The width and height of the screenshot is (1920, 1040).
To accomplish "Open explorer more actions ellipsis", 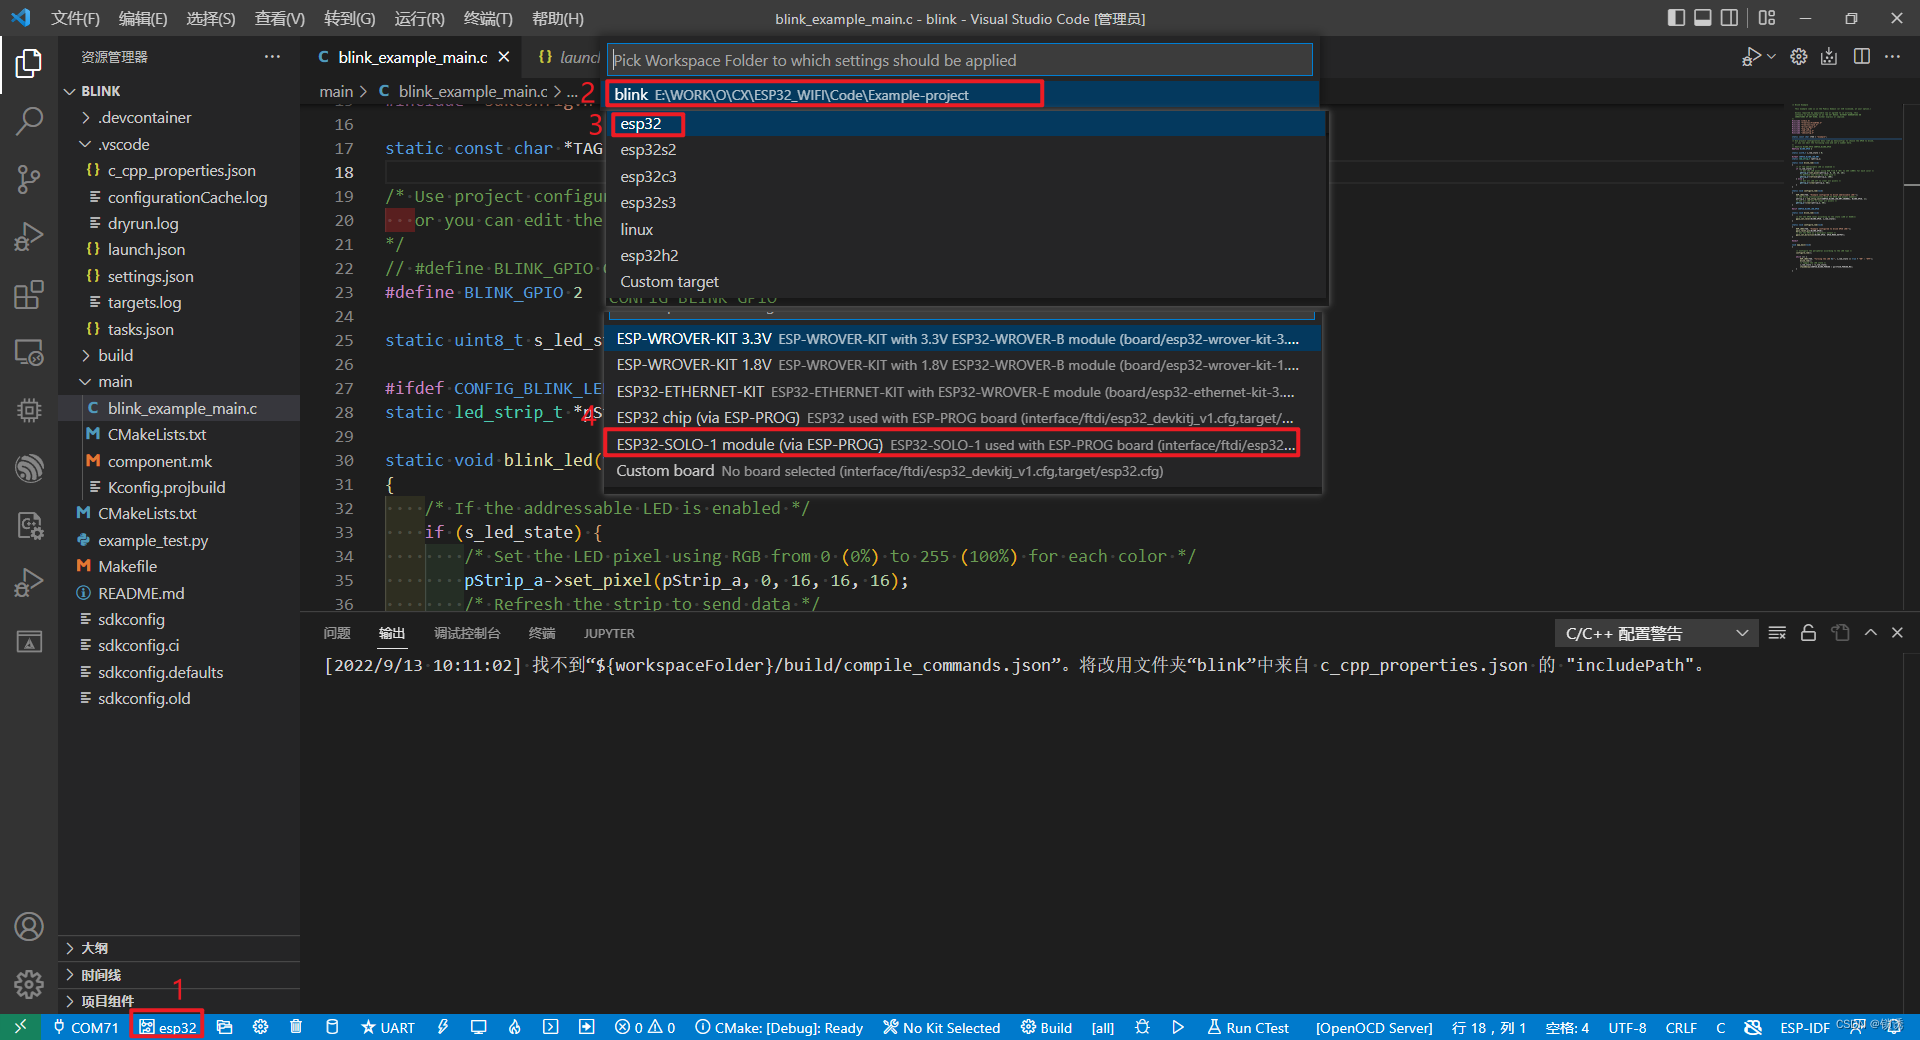I will point(272,57).
